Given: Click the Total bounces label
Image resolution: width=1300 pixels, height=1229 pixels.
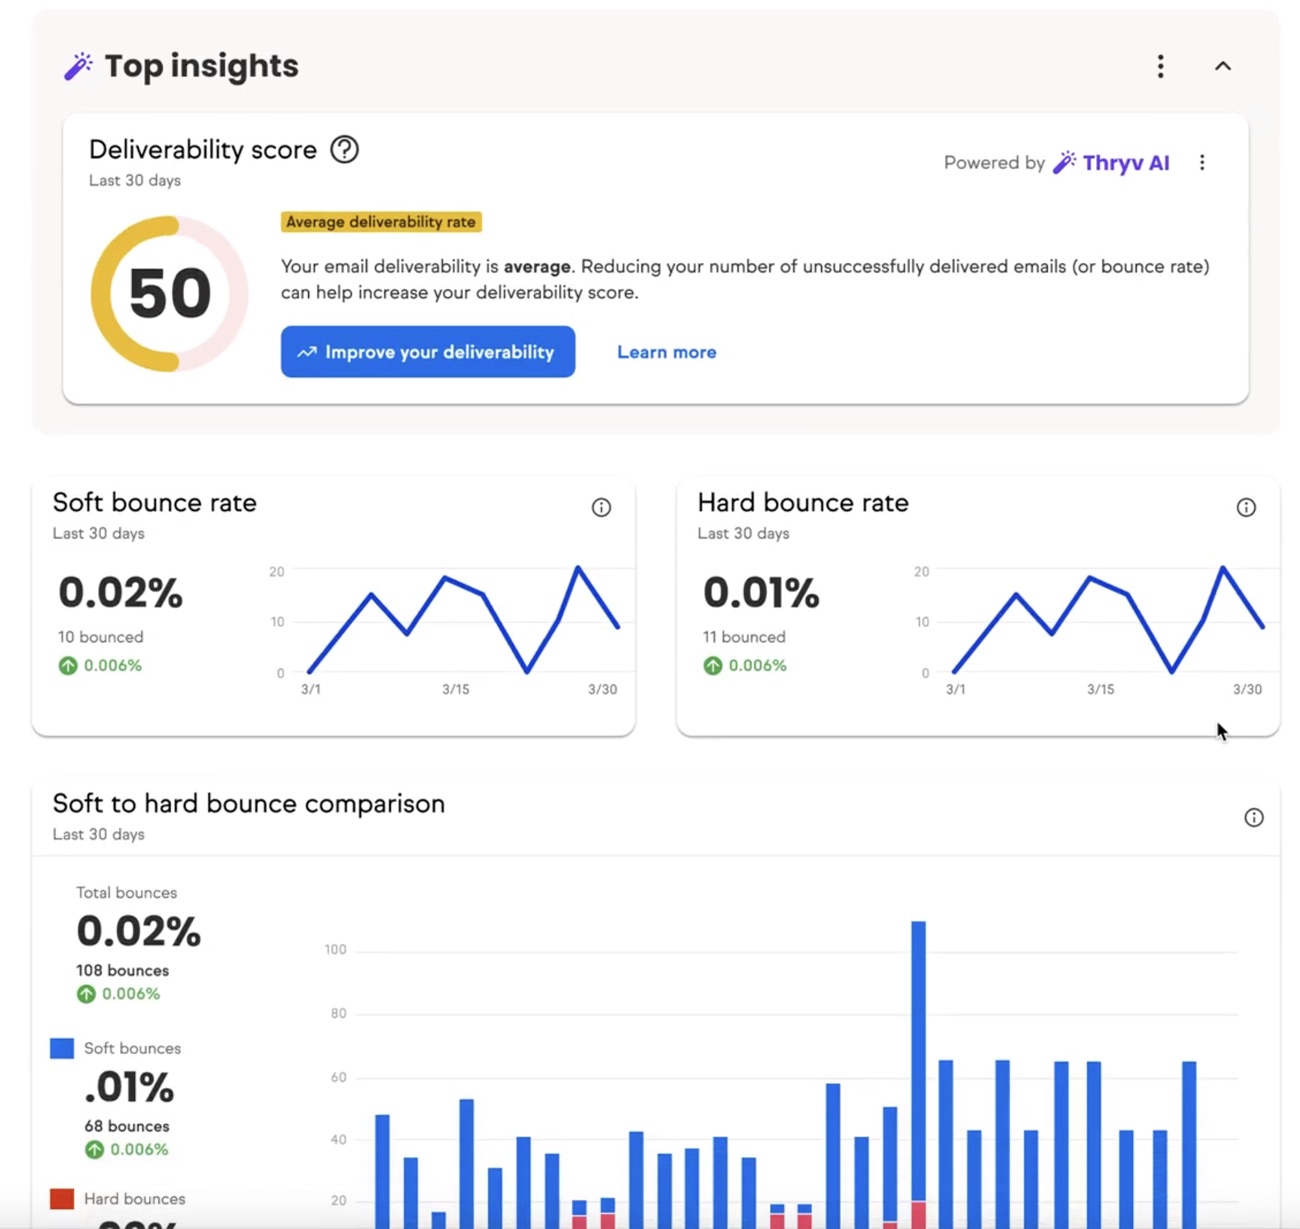Looking at the screenshot, I should click(126, 892).
